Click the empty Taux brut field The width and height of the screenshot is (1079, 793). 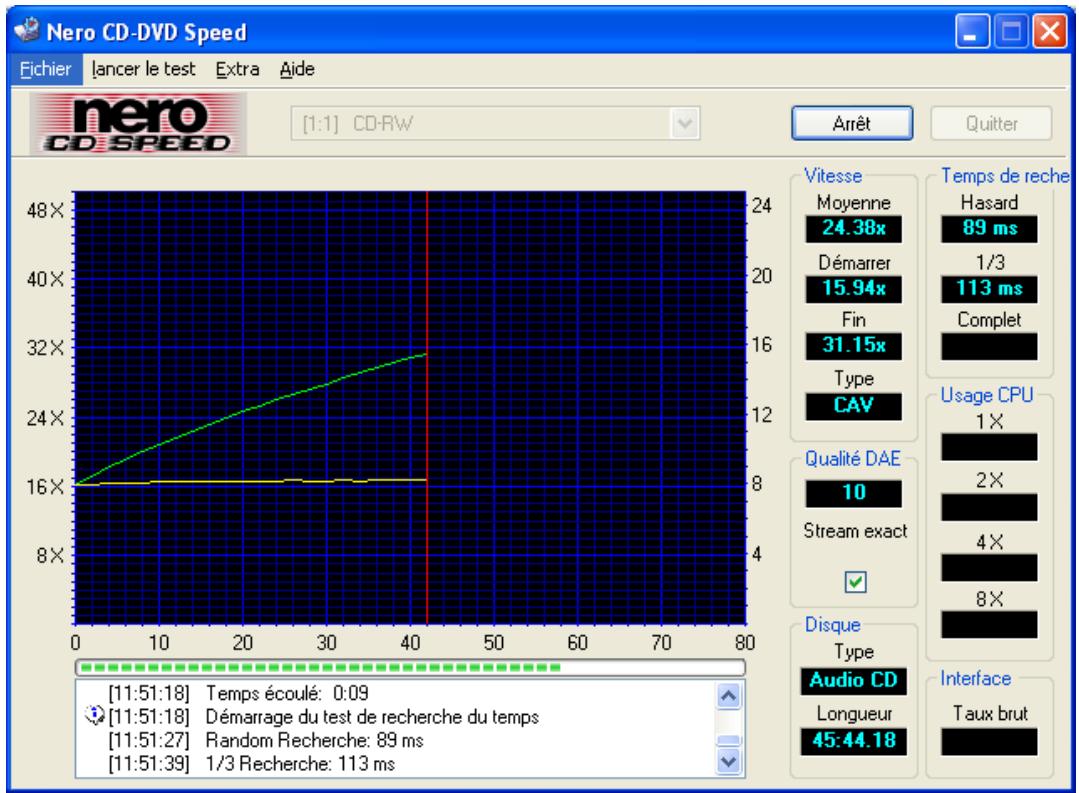tap(989, 742)
